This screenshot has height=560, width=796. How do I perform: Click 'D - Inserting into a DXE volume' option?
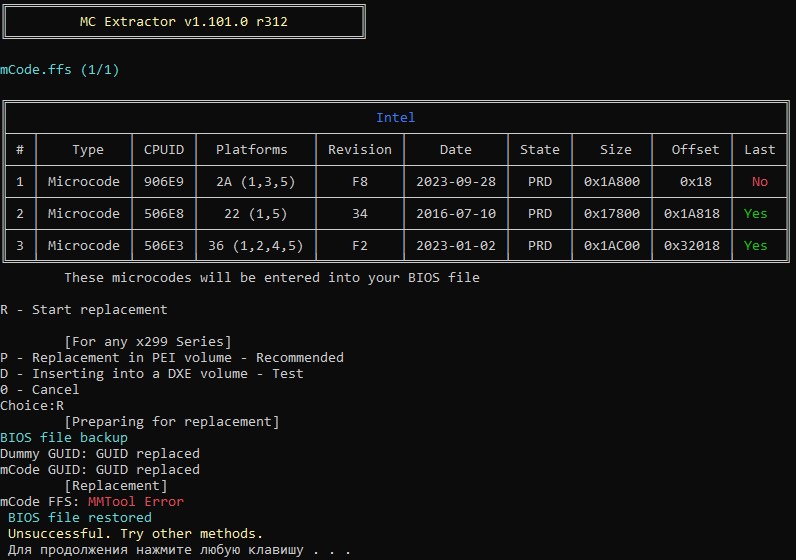(152, 374)
